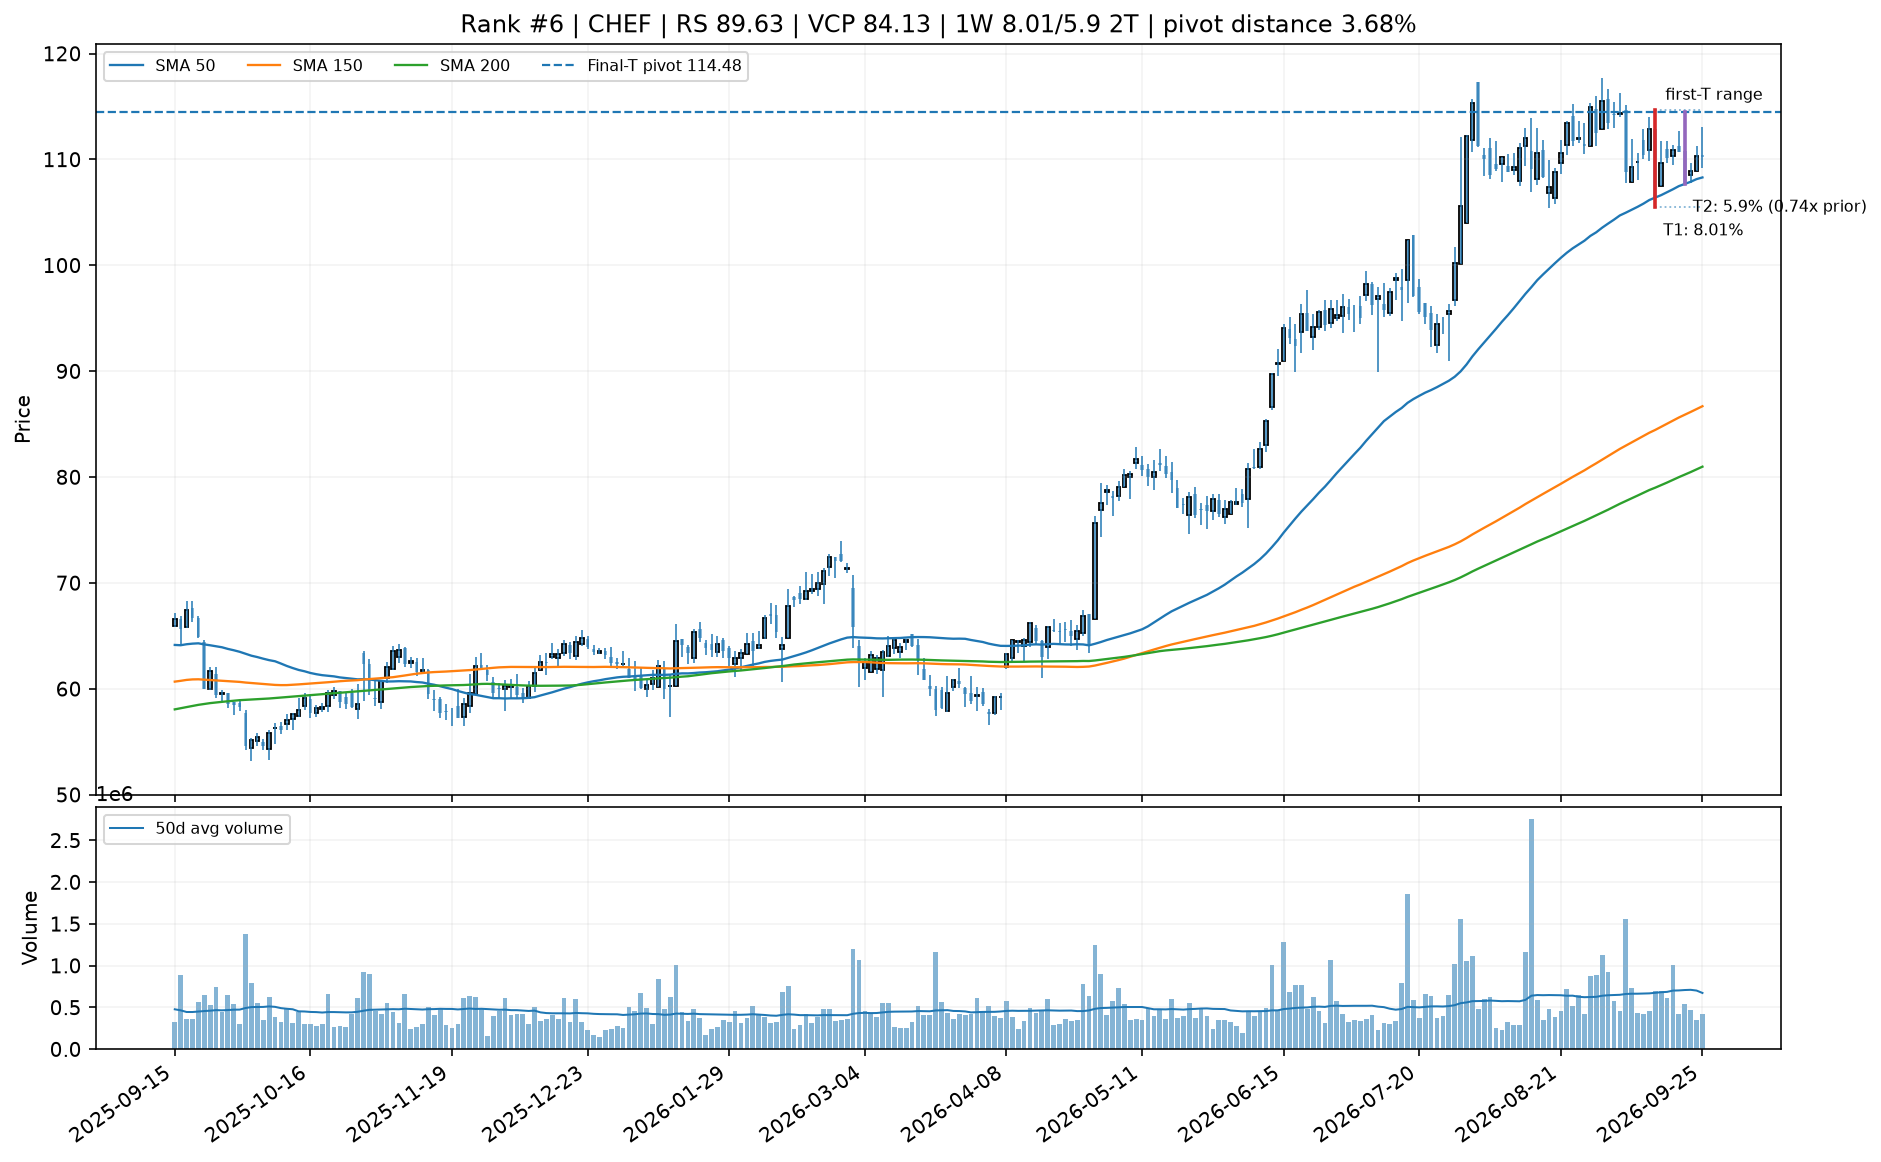The image size is (1881, 1162).
Task: Click the T1: 8.01% annotation
Action: tap(1703, 230)
